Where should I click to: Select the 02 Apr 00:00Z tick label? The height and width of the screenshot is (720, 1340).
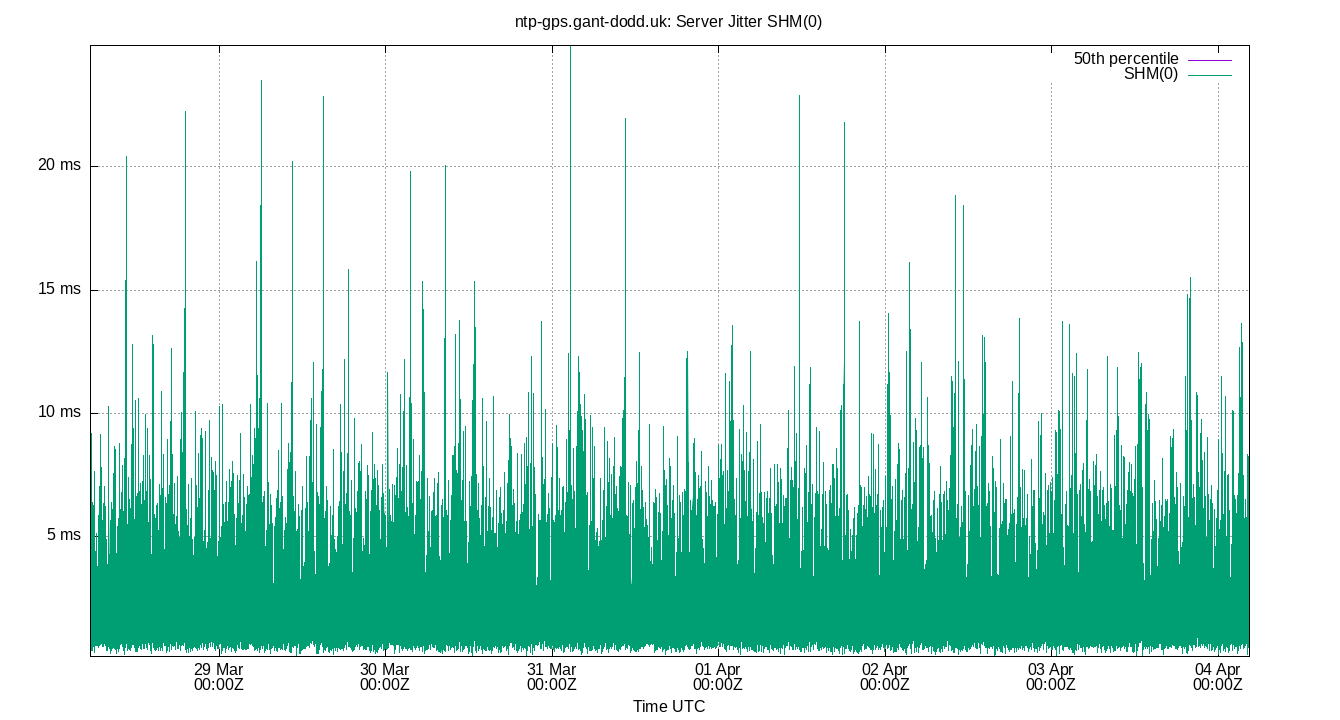[x=885, y=677]
